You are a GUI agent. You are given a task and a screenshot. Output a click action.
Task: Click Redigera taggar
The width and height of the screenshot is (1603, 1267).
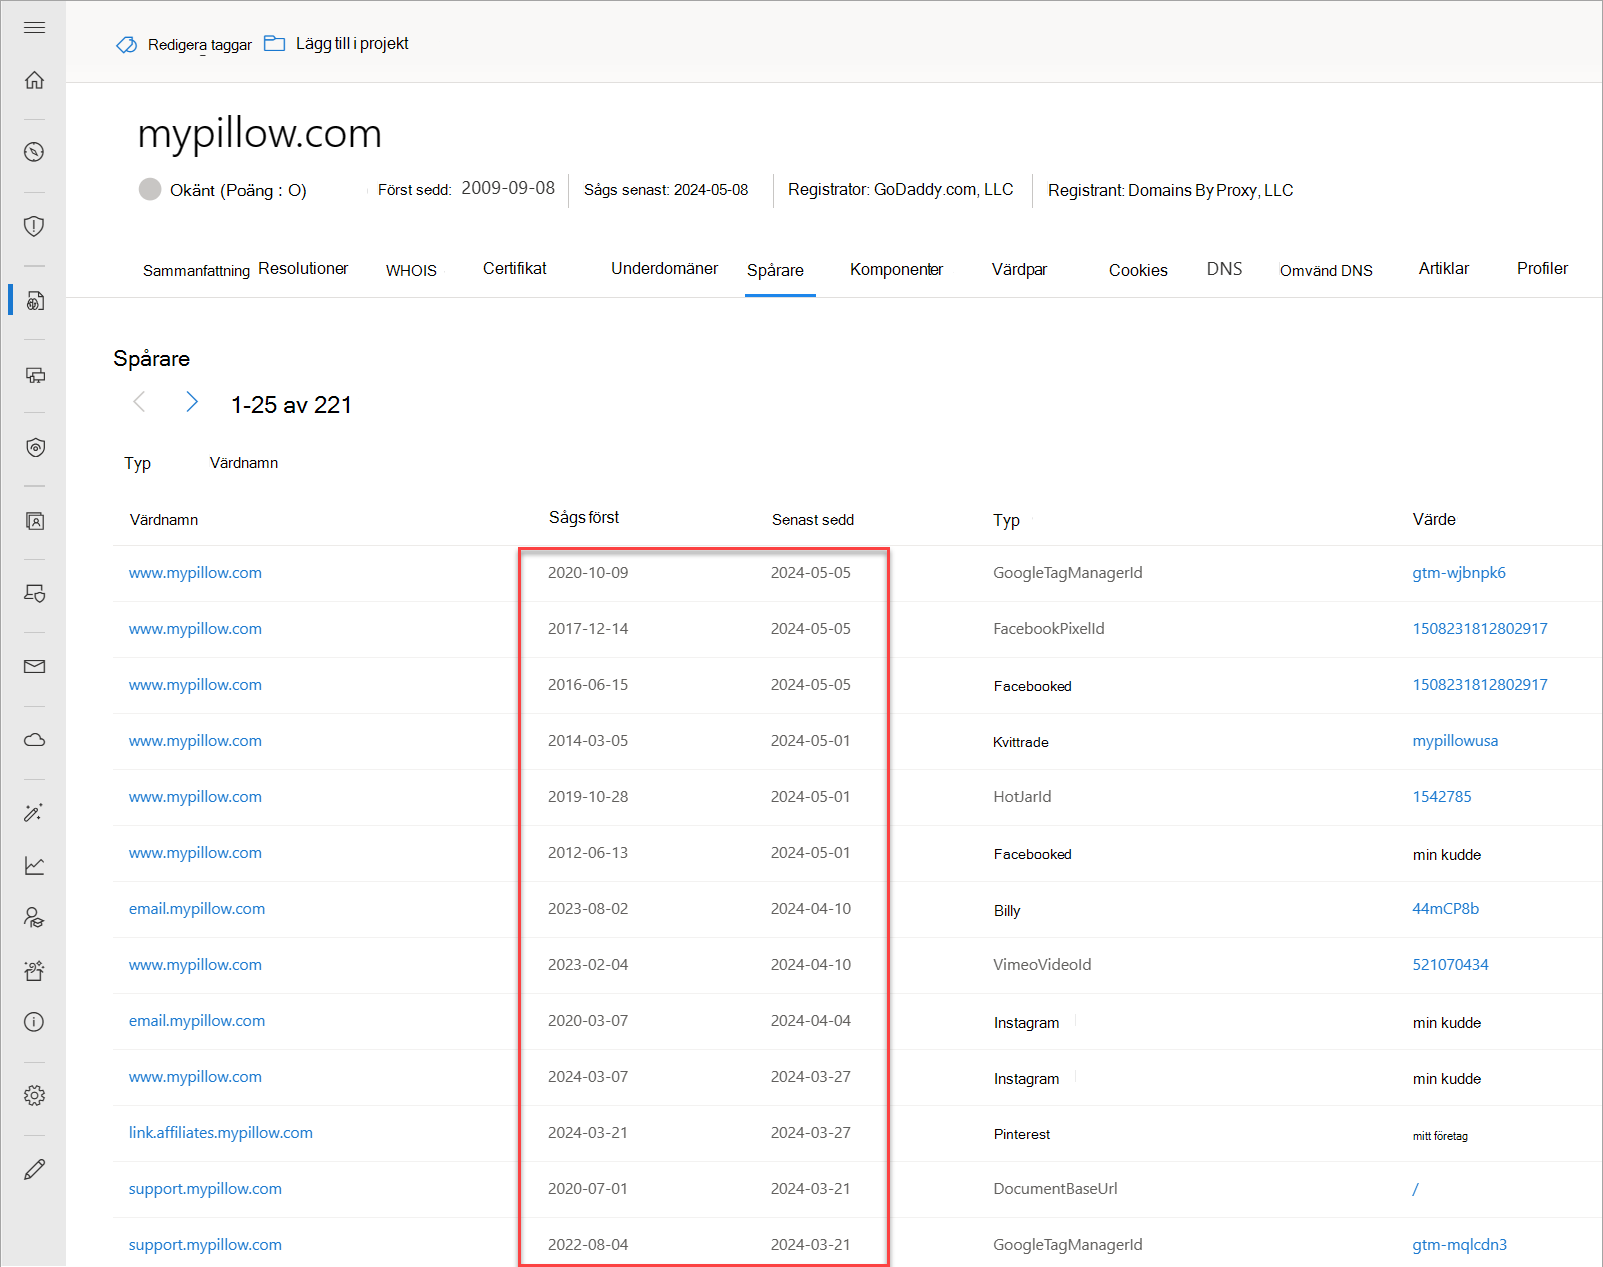click(x=200, y=45)
